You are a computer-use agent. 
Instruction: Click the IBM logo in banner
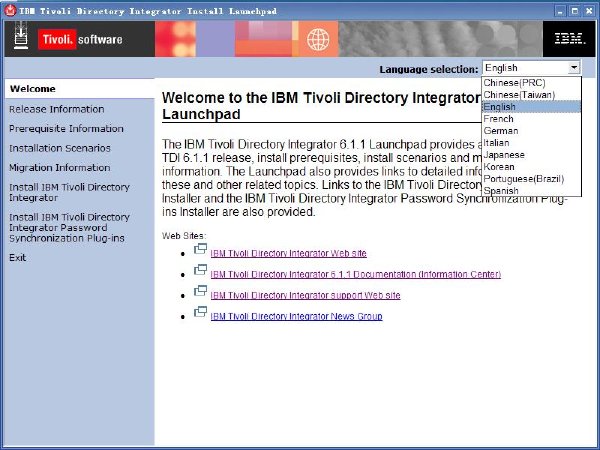570,39
